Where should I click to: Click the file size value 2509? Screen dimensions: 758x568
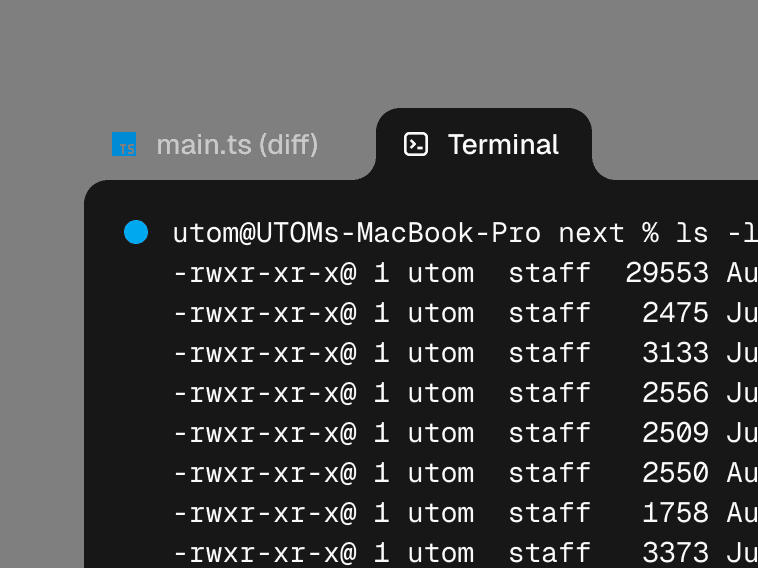[x=675, y=433]
